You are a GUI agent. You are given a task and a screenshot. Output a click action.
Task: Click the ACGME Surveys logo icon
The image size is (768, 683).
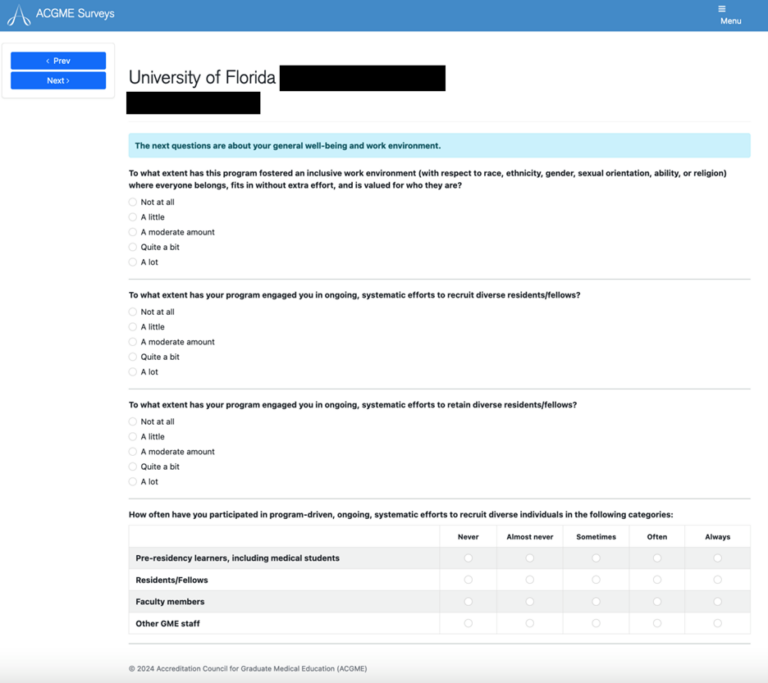18,15
